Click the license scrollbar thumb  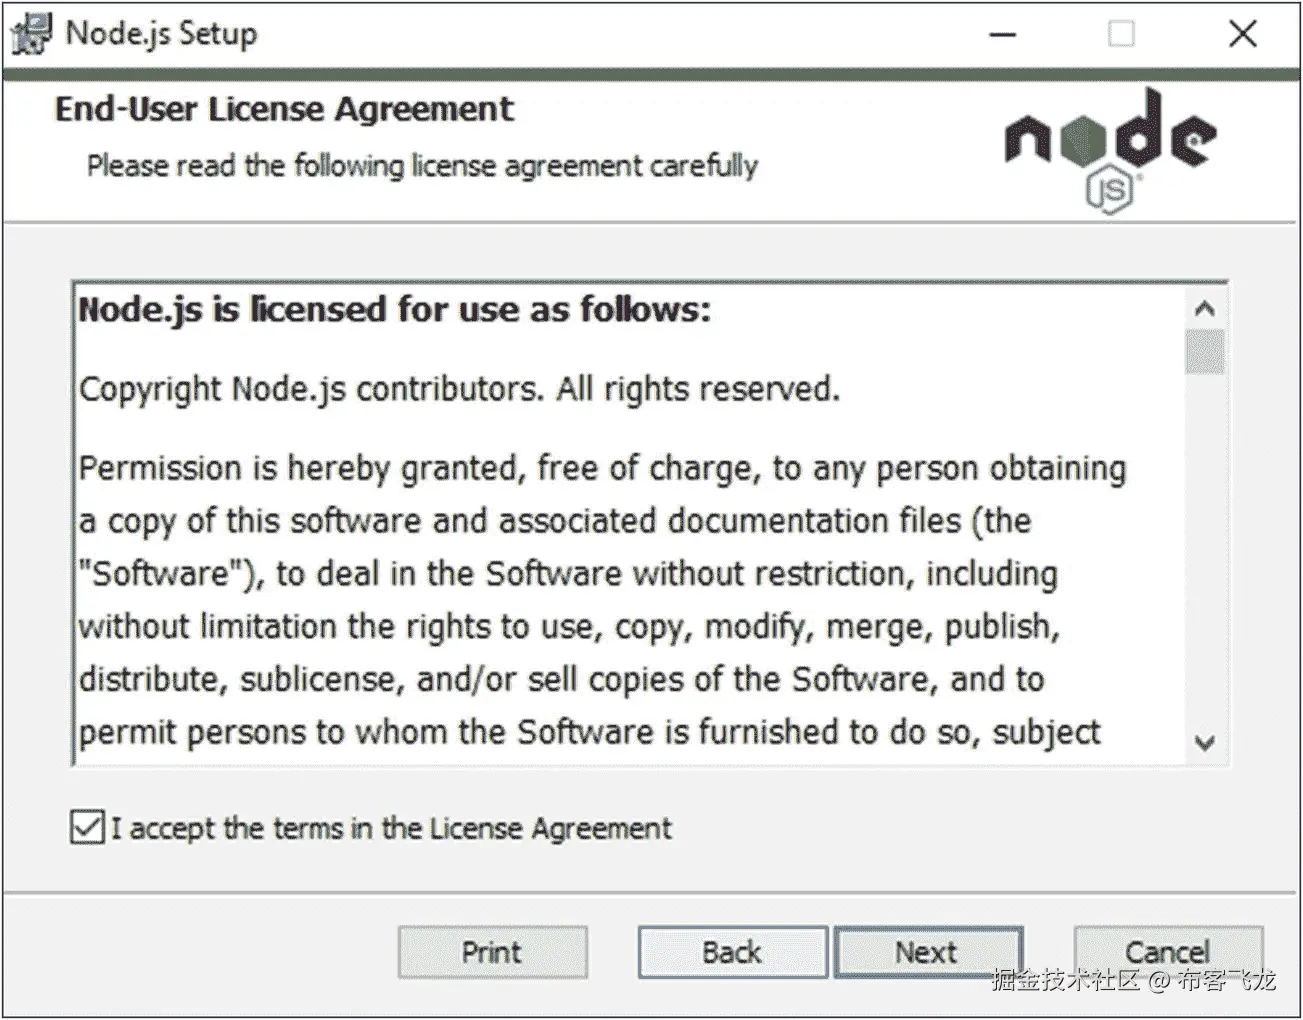pyautogui.click(x=1204, y=352)
